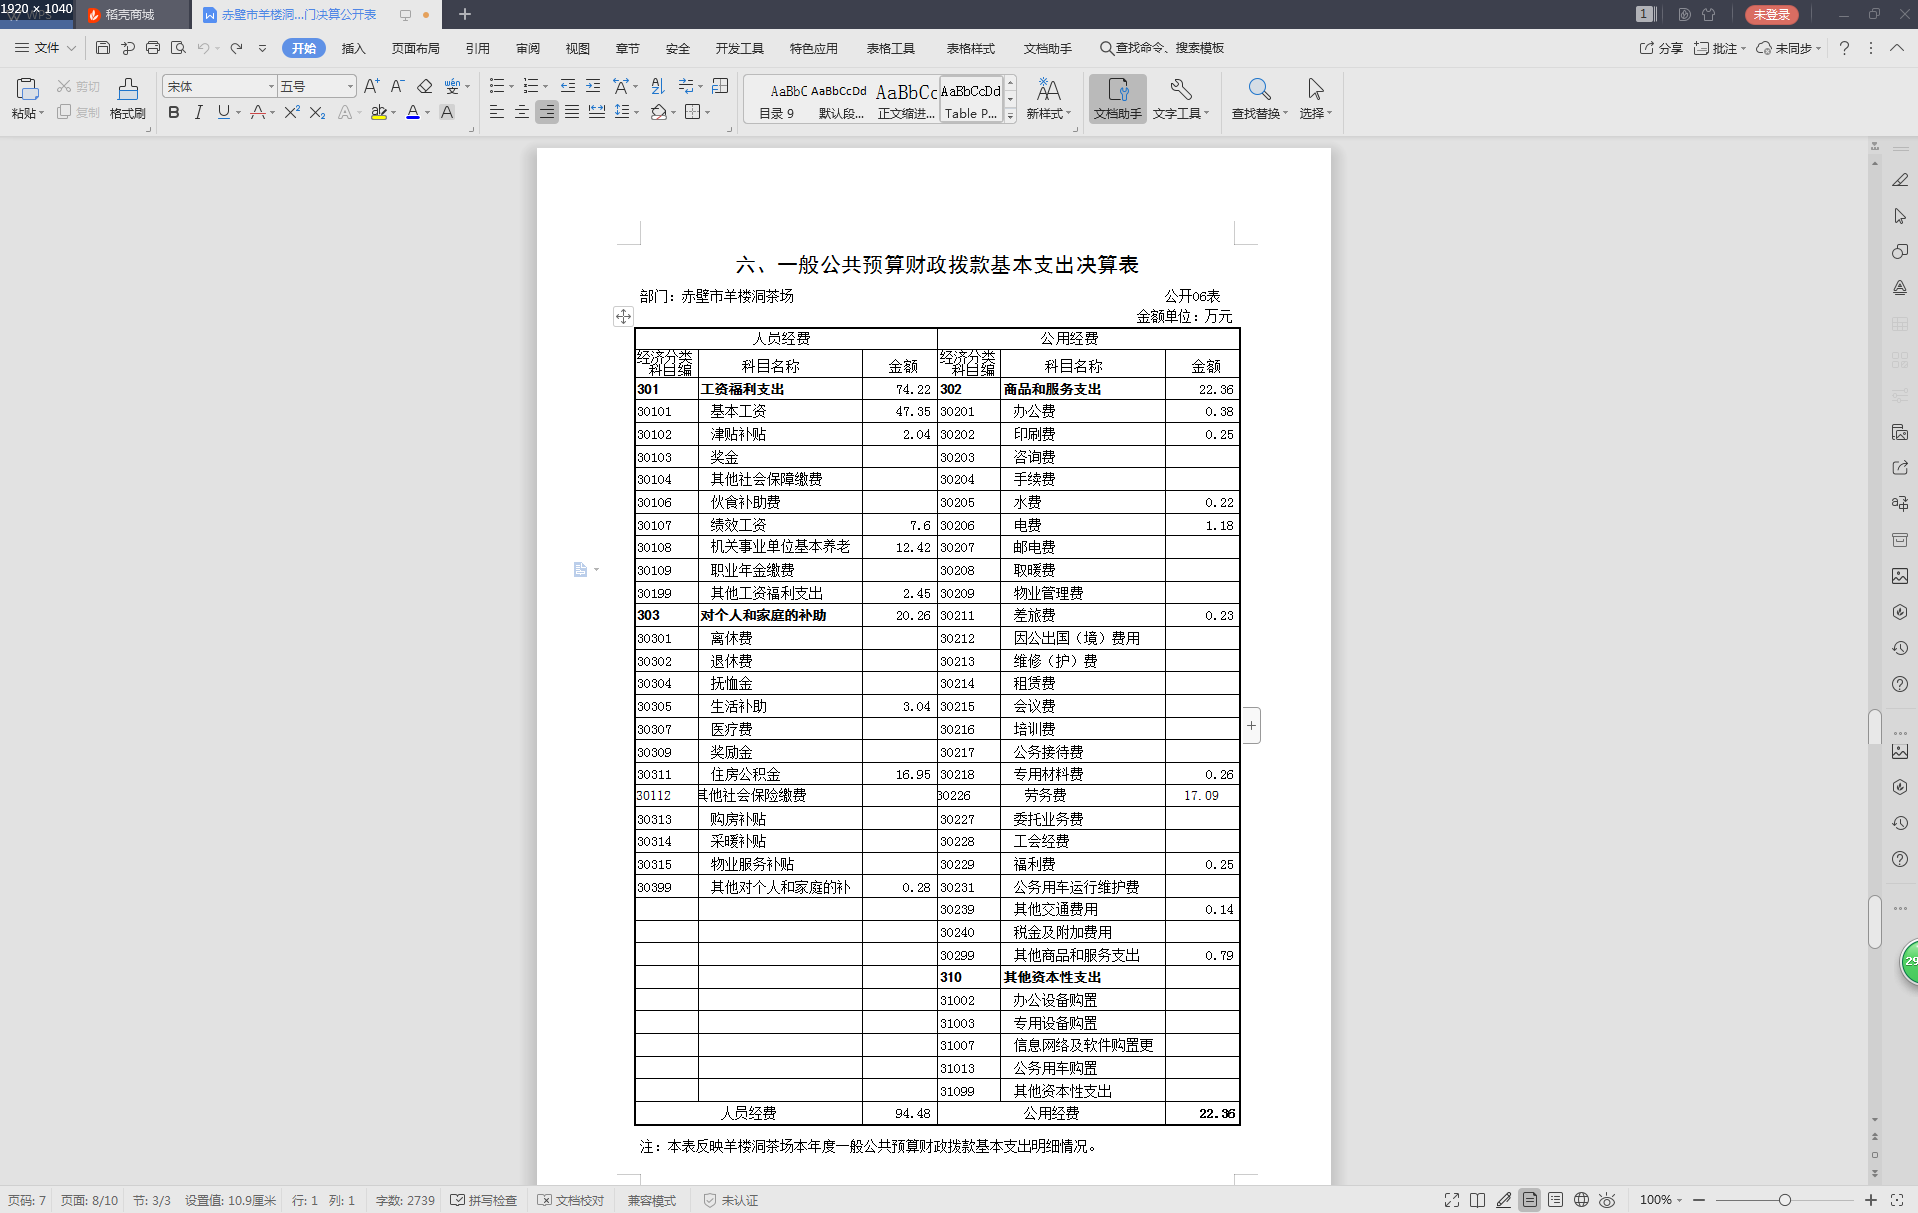
Task: Open a new tab with plus button
Action: (x=464, y=14)
